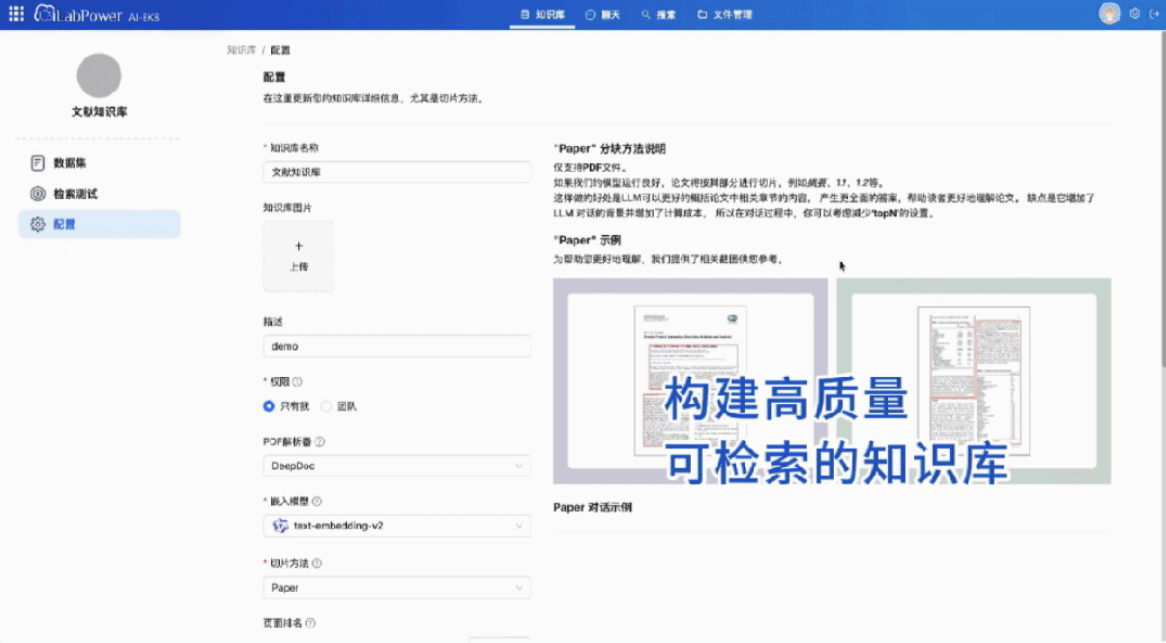This screenshot has width=1166, height=643.
Task: Open the left Paper example screenshot
Action: click(690, 381)
